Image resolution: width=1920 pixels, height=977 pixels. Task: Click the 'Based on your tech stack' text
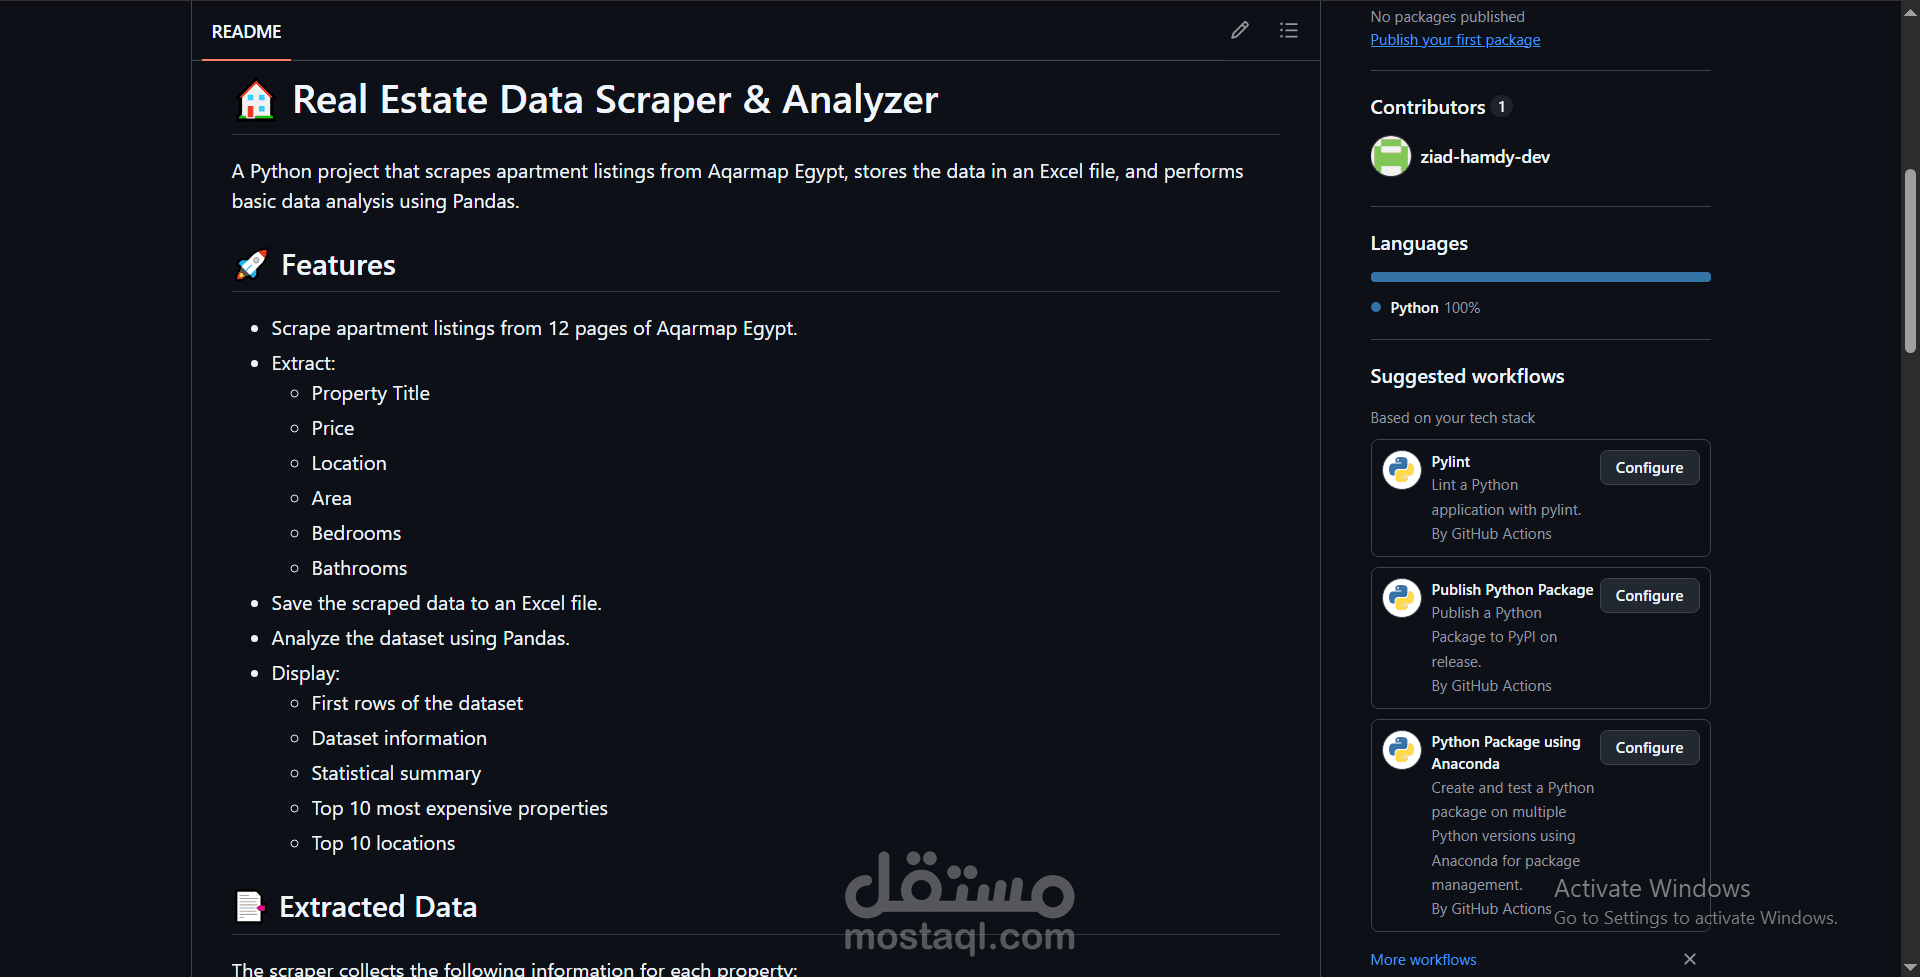pyautogui.click(x=1452, y=418)
